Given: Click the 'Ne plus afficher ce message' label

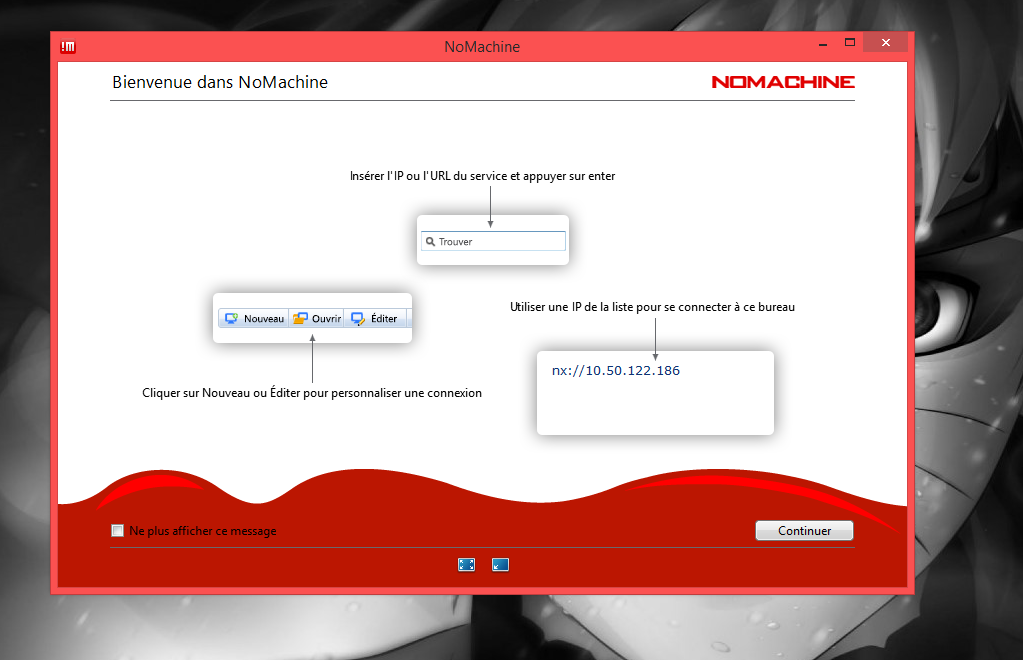Looking at the screenshot, I should [x=203, y=531].
